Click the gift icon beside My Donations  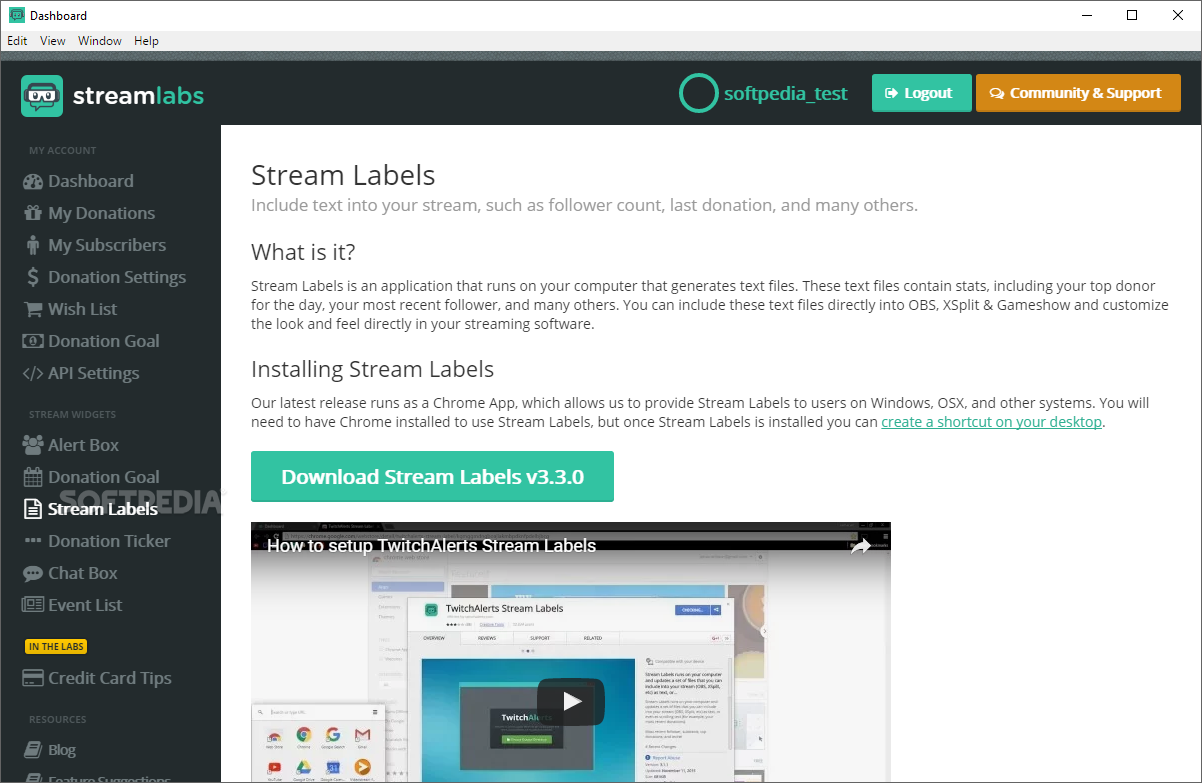click(x=32, y=213)
